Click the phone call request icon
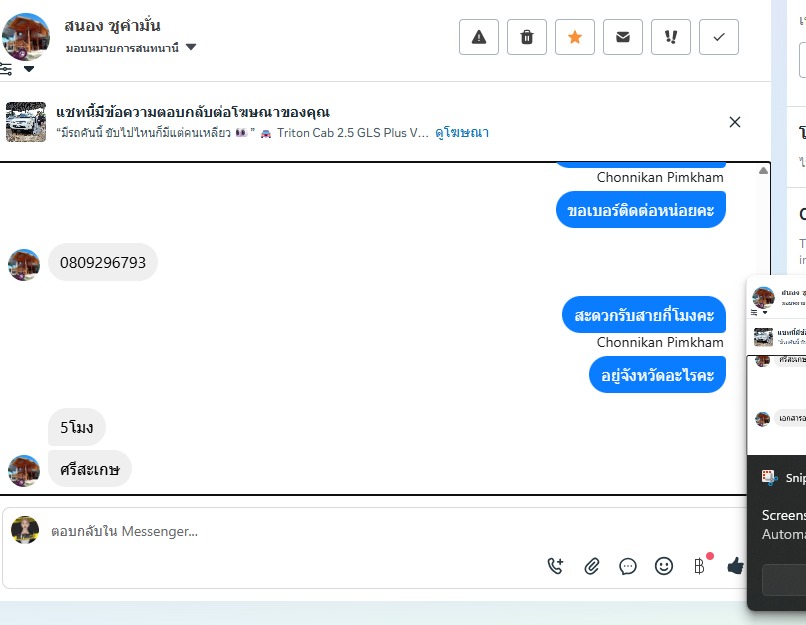This screenshot has width=806, height=625. 555,566
